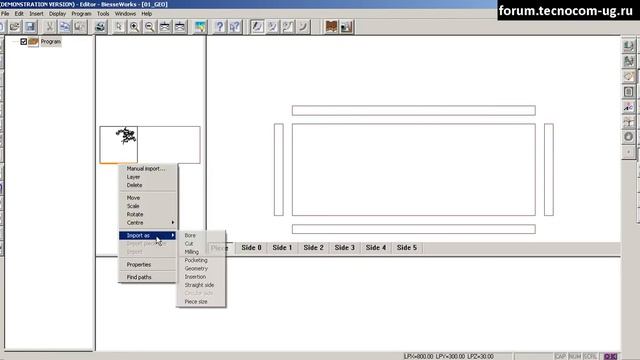Image resolution: width=640 pixels, height=360 pixels.
Task: Click the ring circle icon in right toolbar
Action: (629, 137)
